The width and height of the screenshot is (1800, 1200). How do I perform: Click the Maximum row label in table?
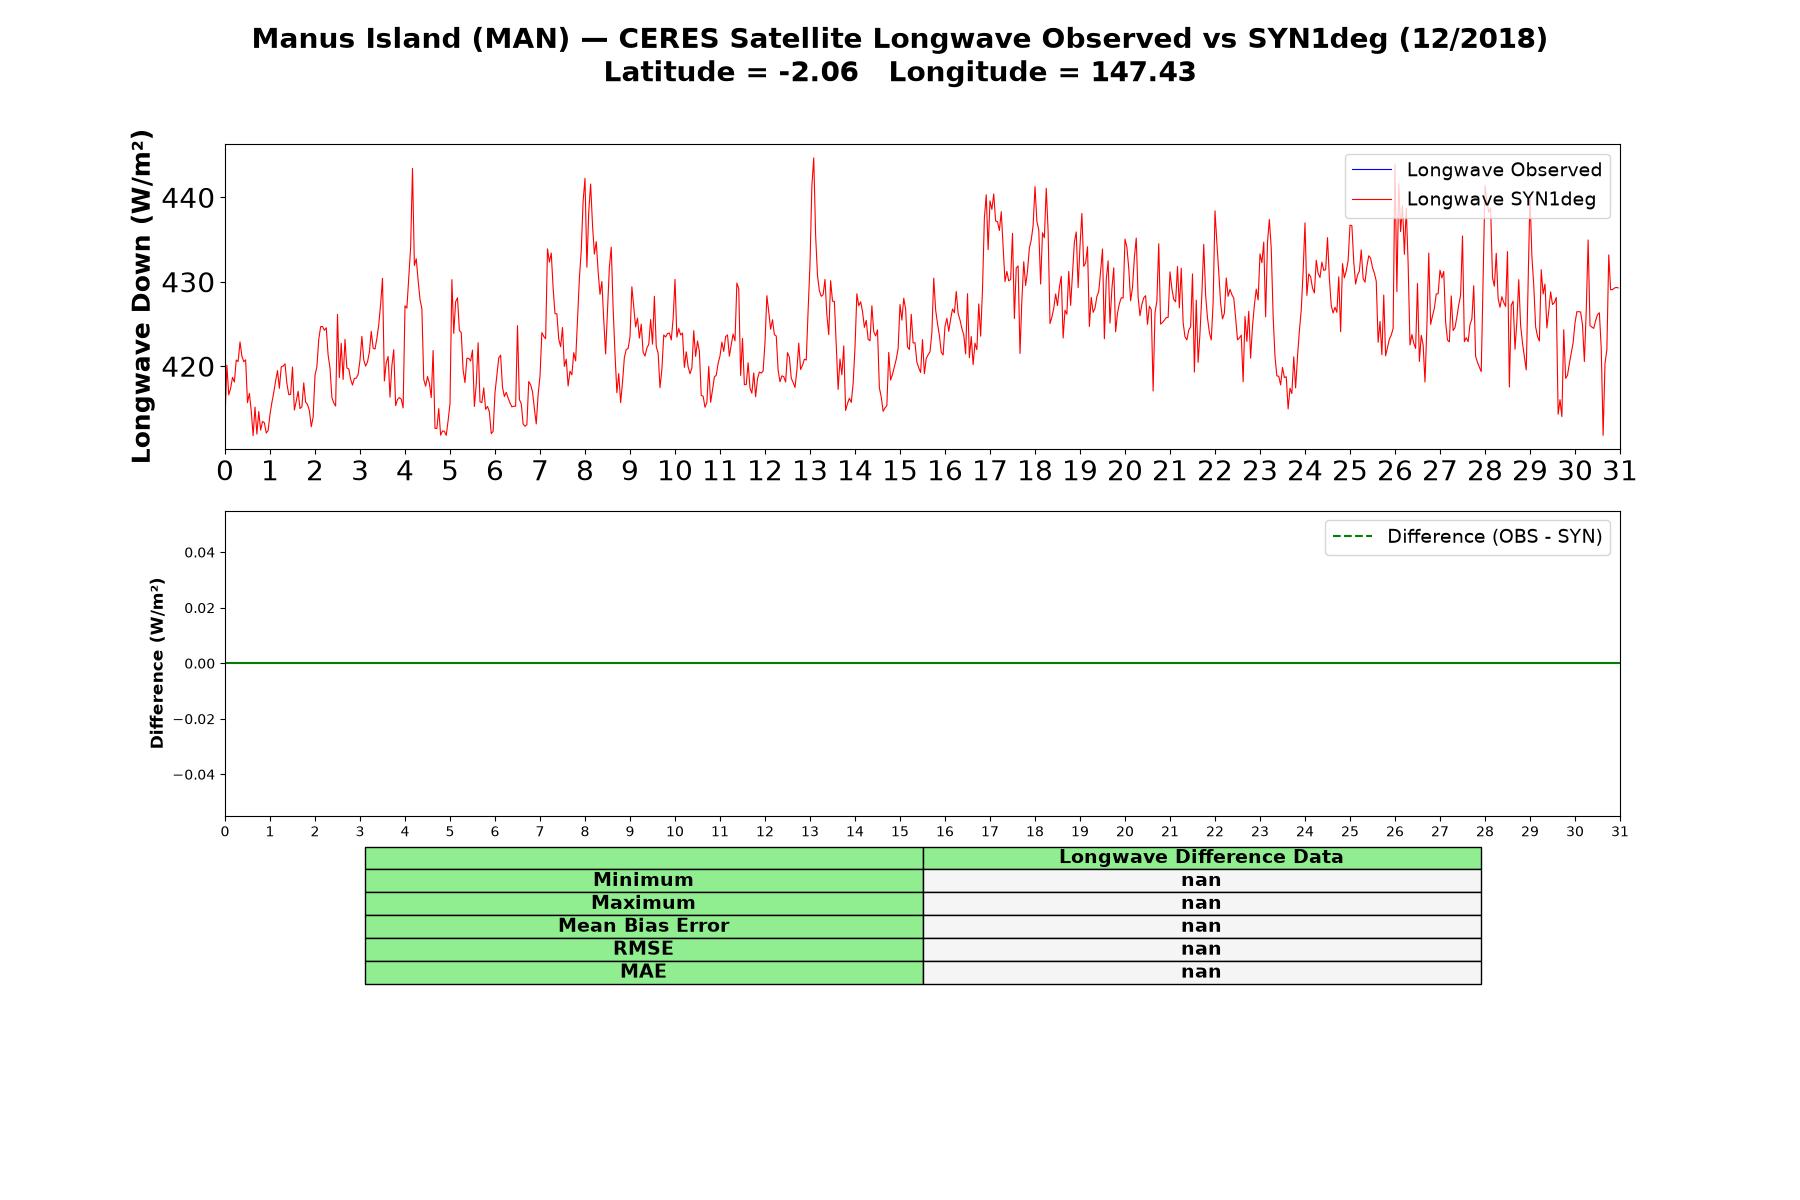(644, 903)
